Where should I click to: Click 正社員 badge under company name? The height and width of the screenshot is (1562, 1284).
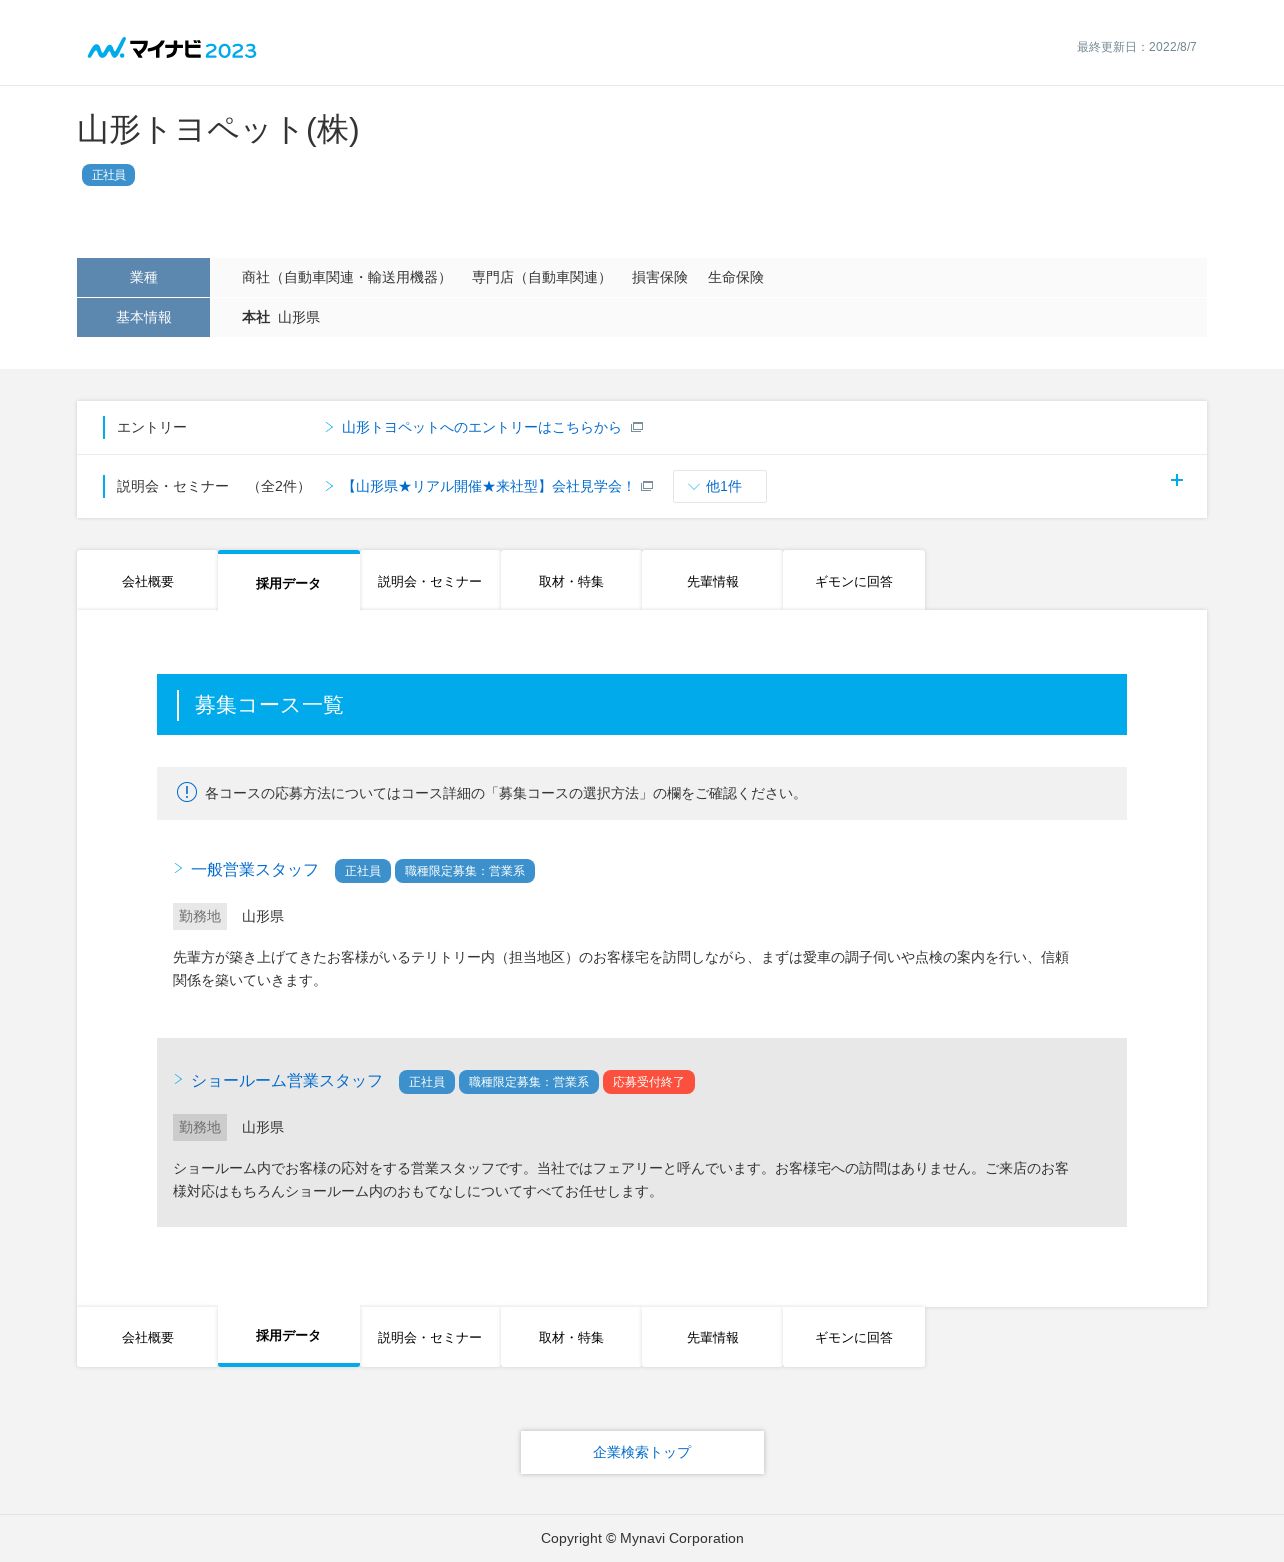tap(108, 175)
